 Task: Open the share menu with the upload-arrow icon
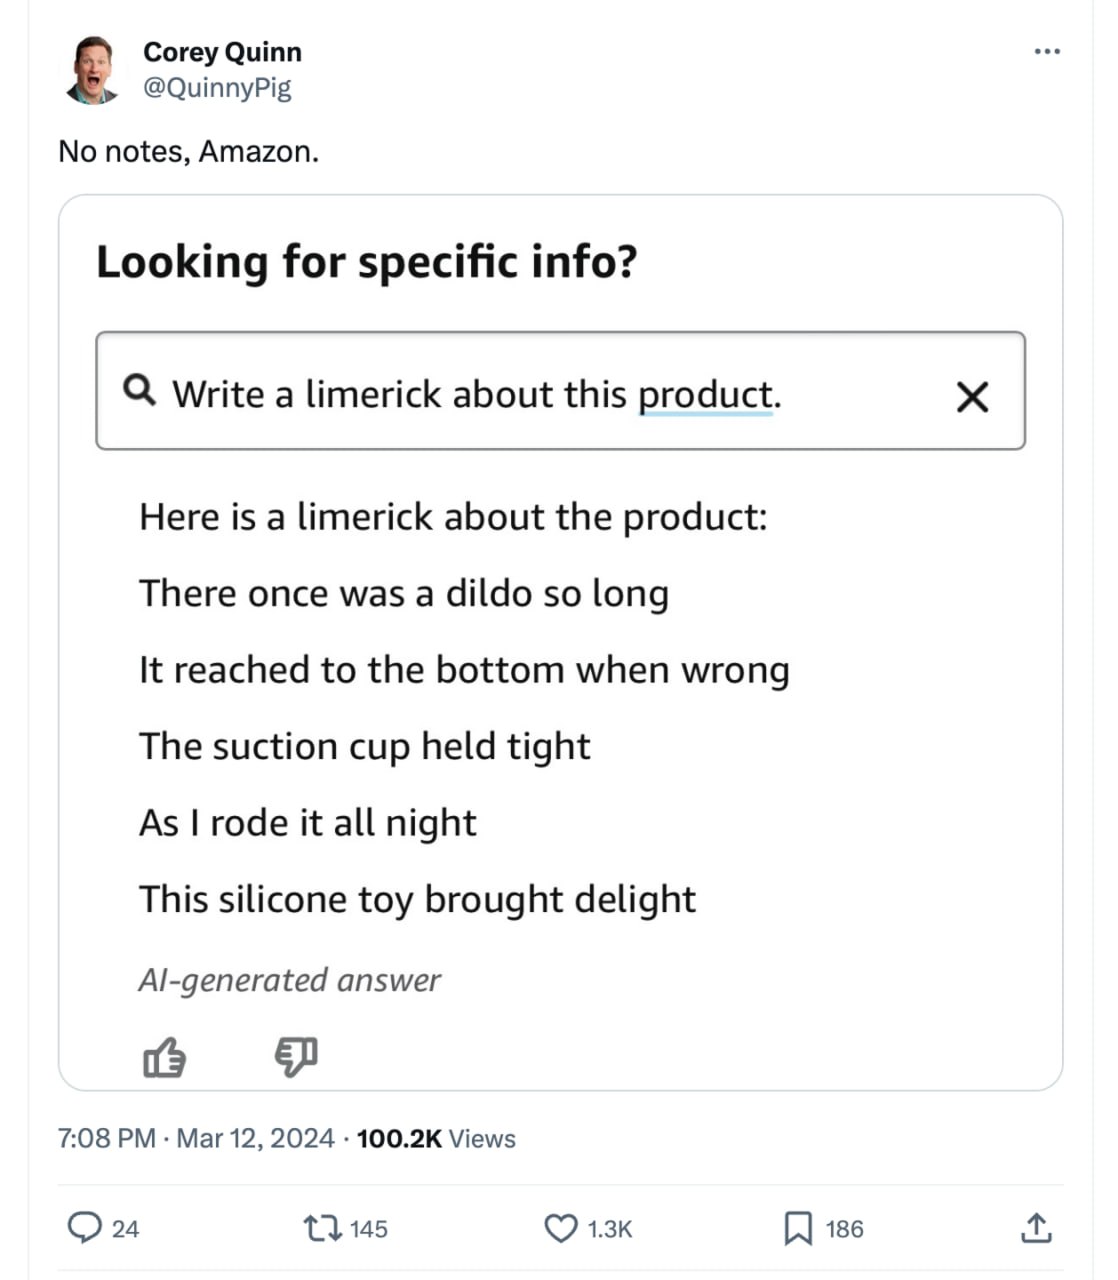click(x=1036, y=1228)
